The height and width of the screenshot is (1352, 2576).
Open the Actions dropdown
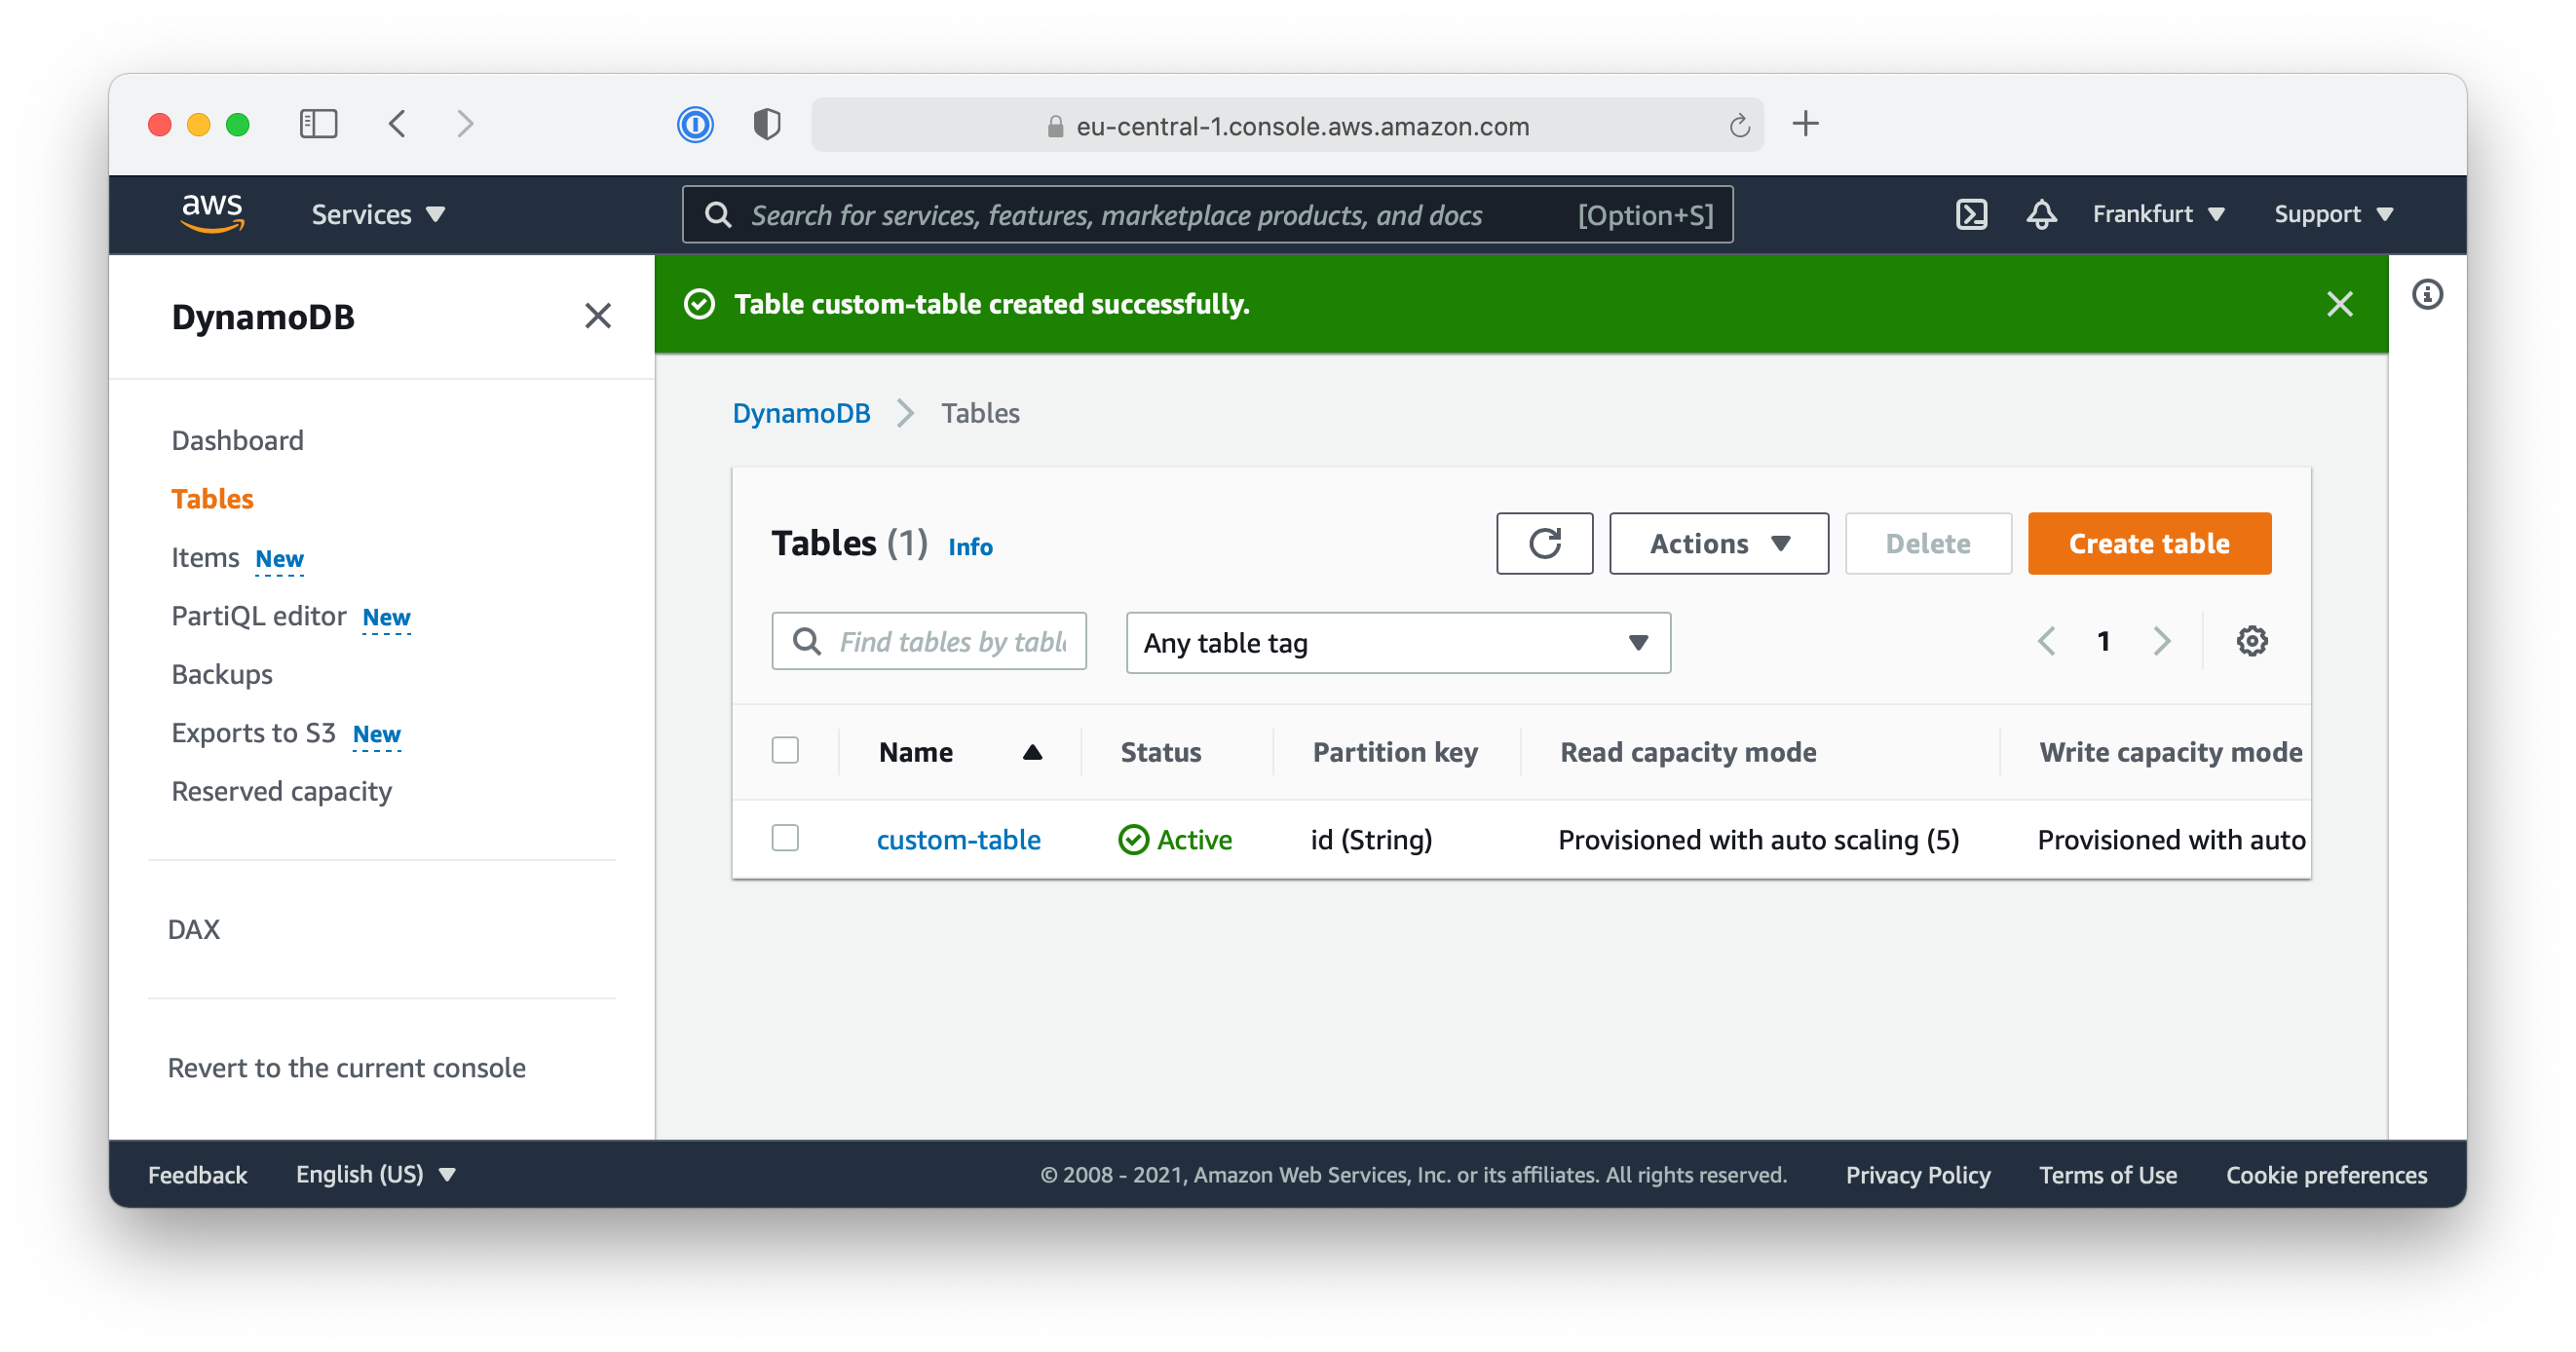(1718, 544)
